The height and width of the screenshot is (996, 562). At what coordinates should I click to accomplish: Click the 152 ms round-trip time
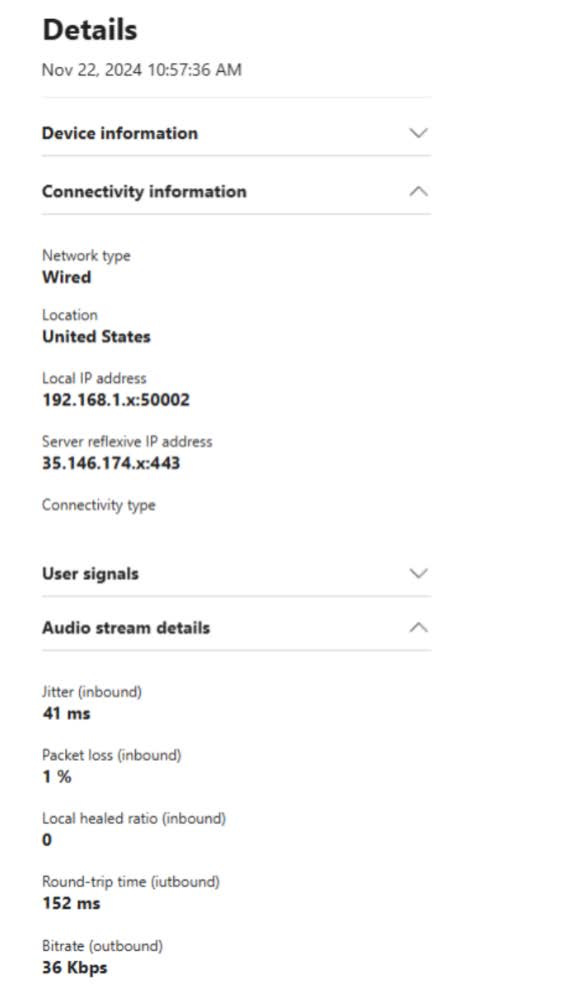[72, 903]
